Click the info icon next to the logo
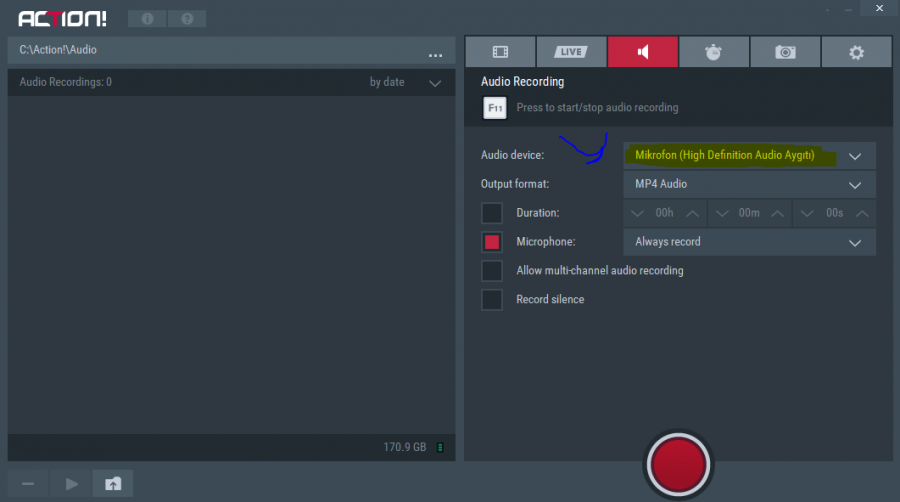 148,19
